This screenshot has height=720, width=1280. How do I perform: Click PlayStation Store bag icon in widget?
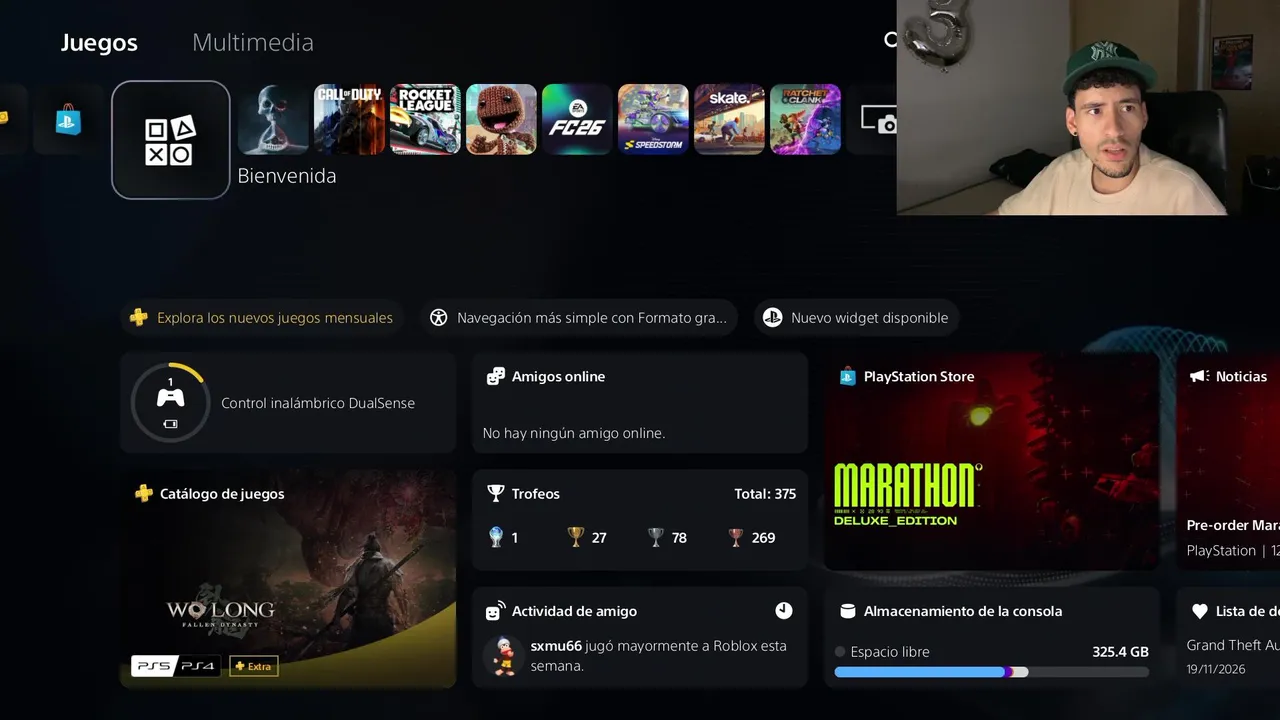847,377
